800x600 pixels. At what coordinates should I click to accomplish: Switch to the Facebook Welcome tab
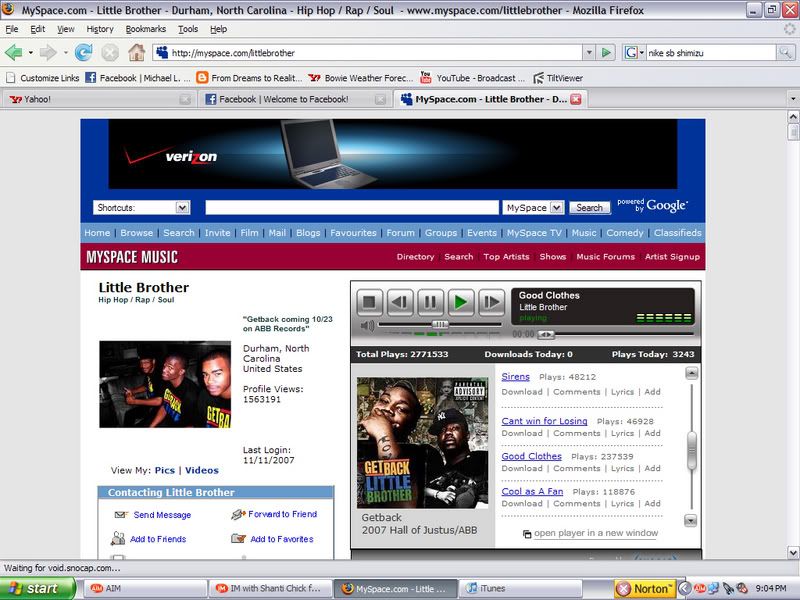(294, 99)
